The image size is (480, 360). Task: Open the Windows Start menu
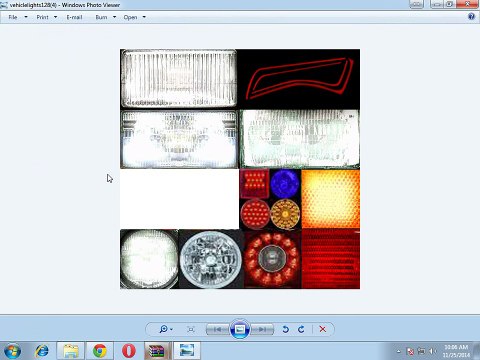(x=12, y=351)
